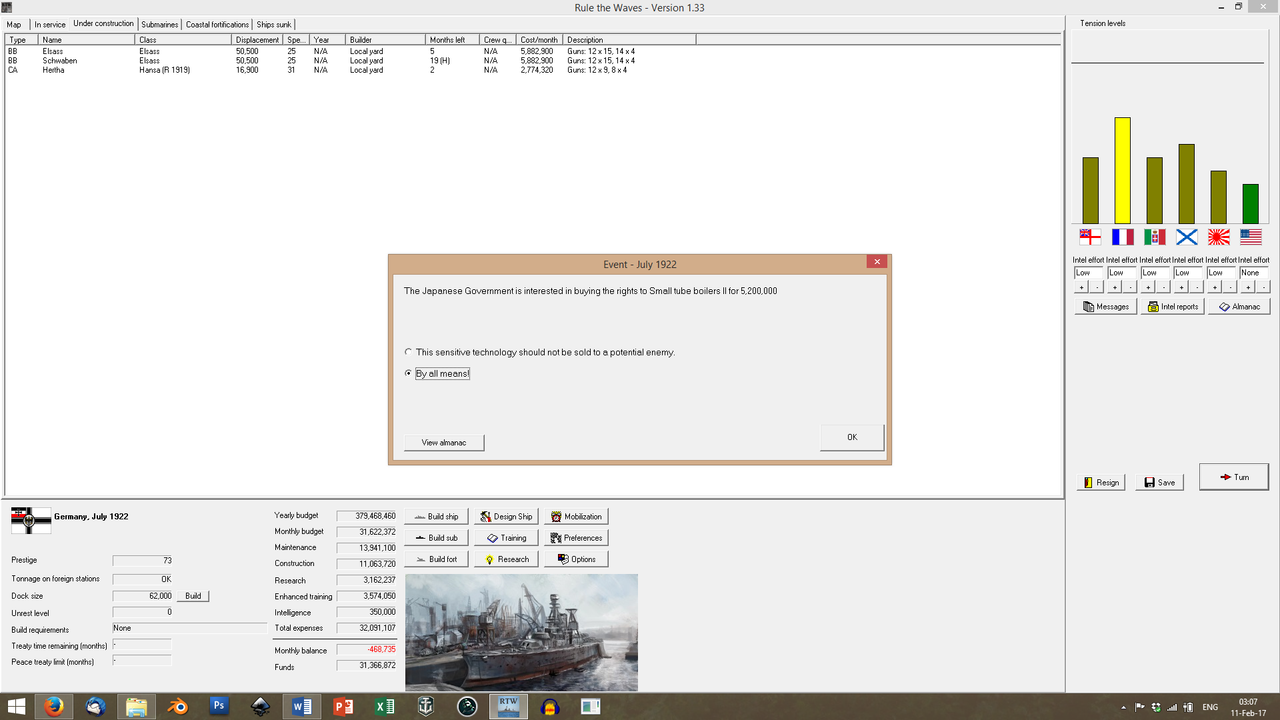Image resolution: width=1280 pixels, height=720 pixels.
Task: Click the Resign button
Action: pos(1101,482)
